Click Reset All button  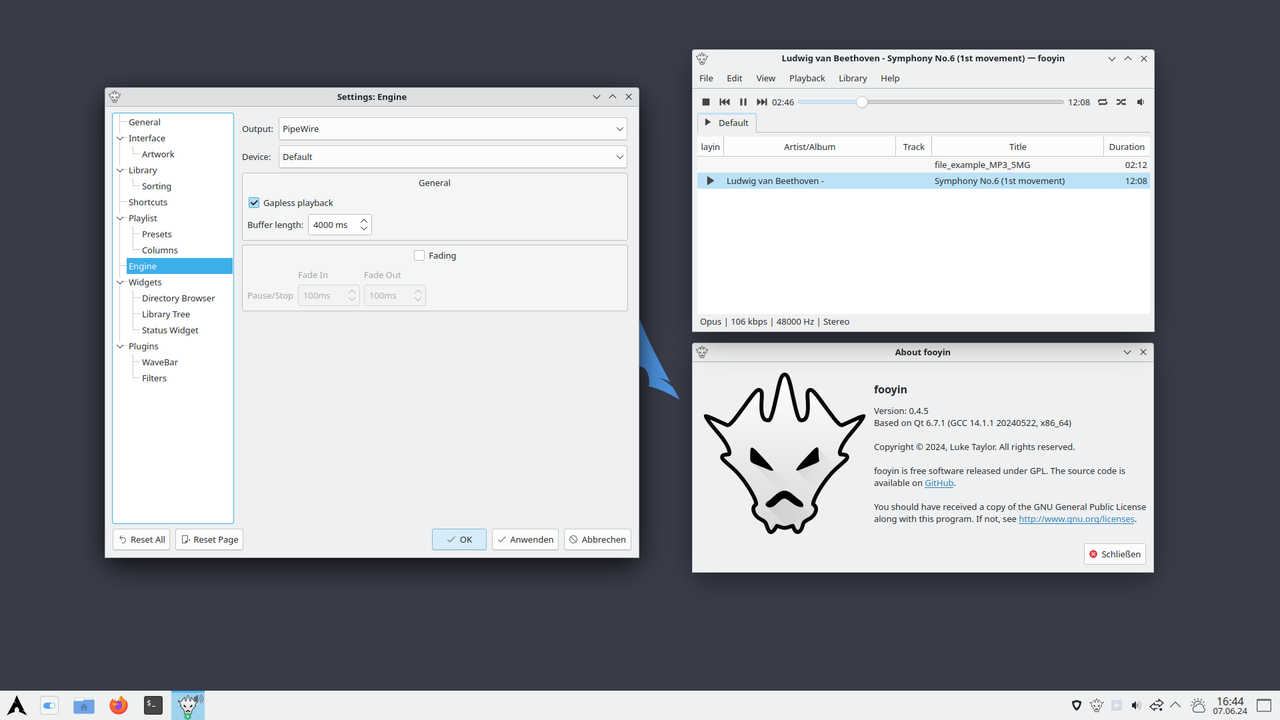click(x=141, y=539)
